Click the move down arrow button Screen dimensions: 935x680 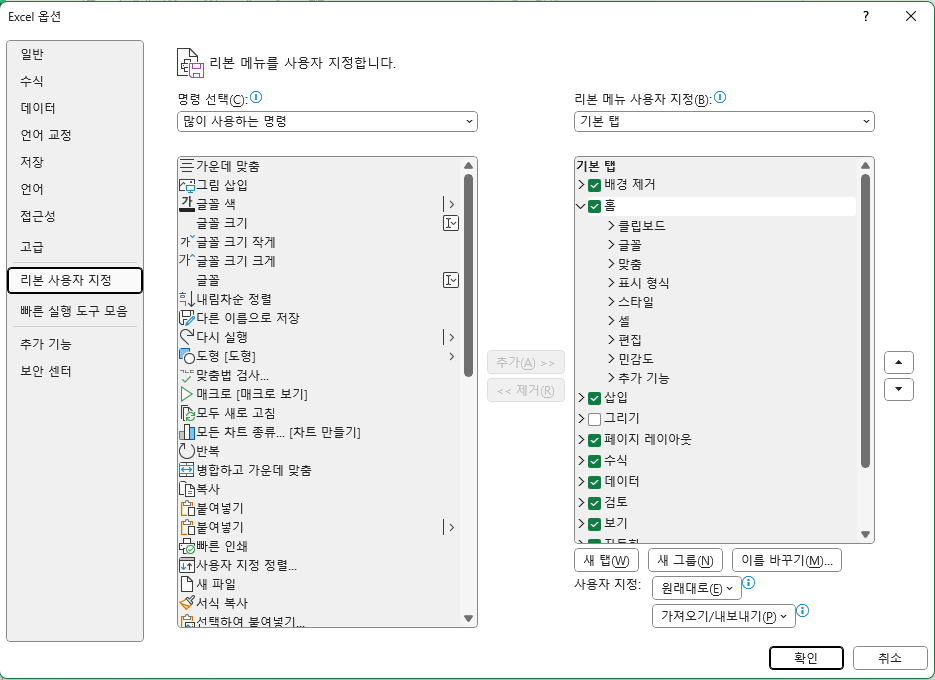click(x=899, y=390)
